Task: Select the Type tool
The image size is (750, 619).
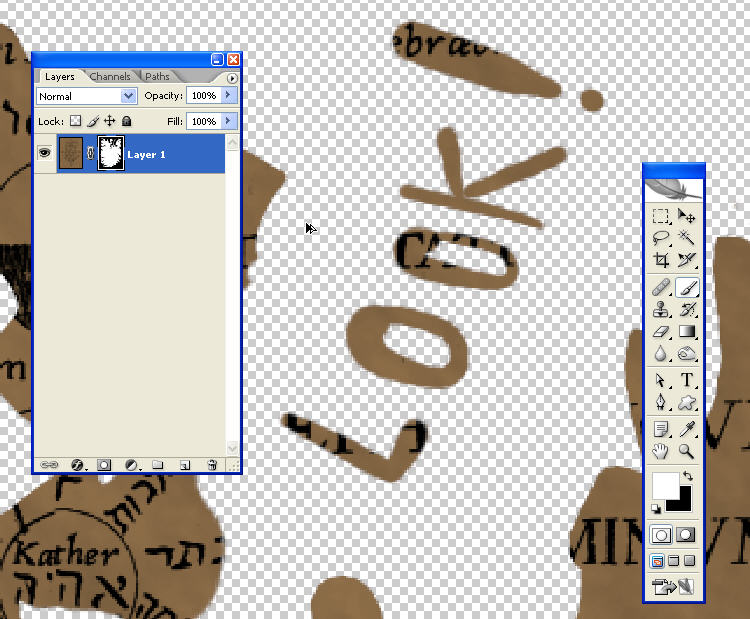Action: [x=687, y=380]
